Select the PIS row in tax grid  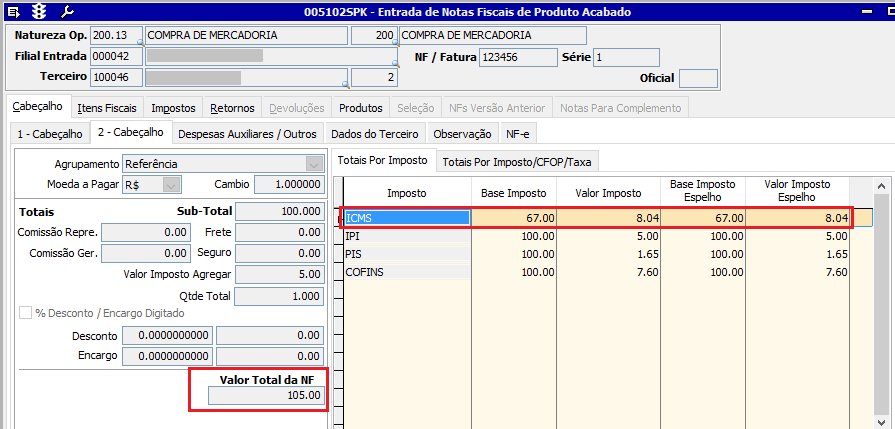click(597, 254)
